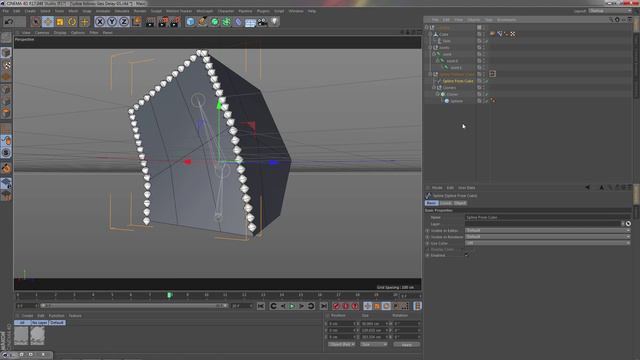640x360 pixels.
Task: Collapse the first Joint hierarchy
Action: (434, 54)
